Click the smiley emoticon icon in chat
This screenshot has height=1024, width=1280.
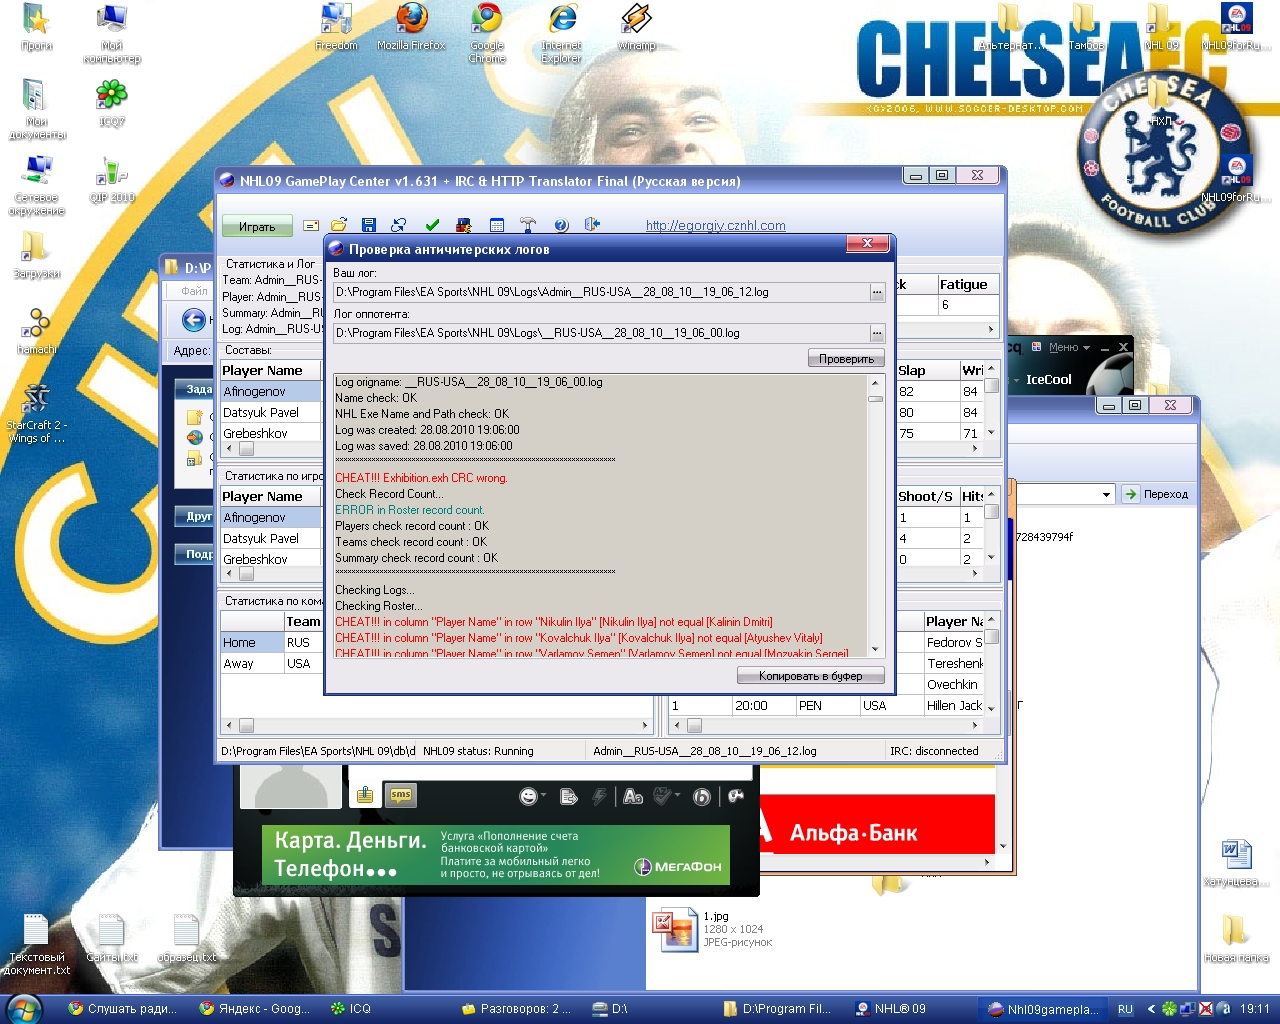(x=529, y=796)
